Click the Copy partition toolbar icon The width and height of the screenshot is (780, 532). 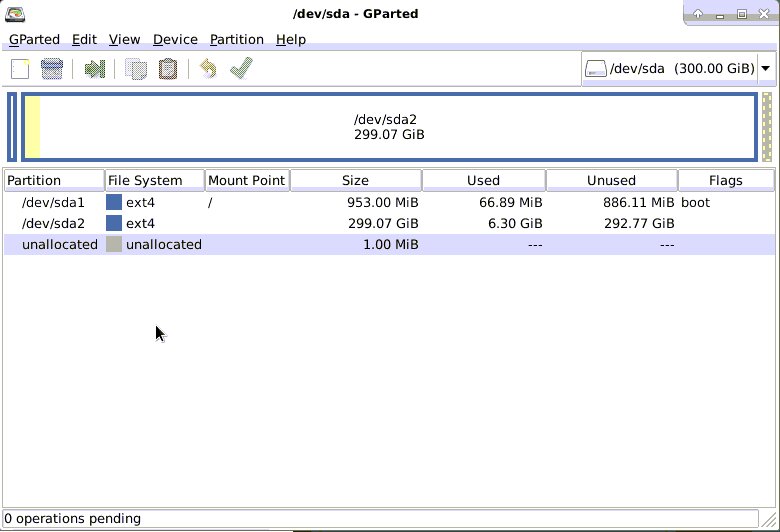click(136, 69)
